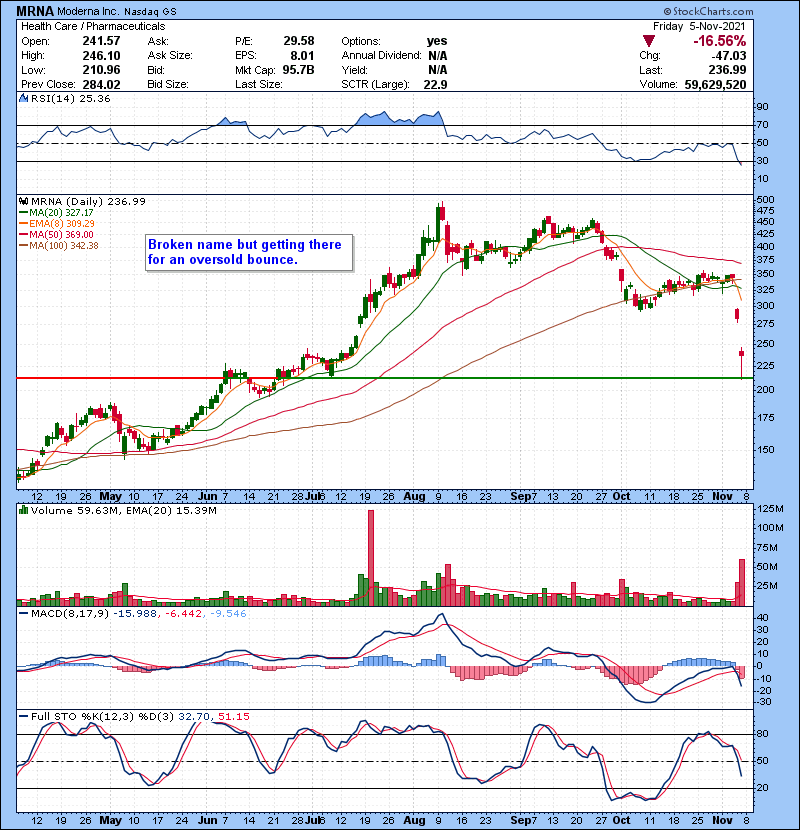Click the tallest red volume bar in July
This screenshot has width=800, height=830.
tap(371, 558)
